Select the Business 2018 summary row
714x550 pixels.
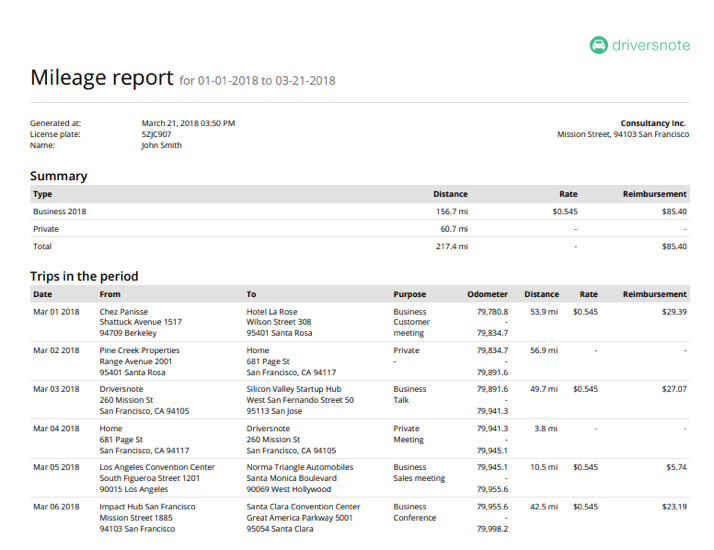click(60, 212)
